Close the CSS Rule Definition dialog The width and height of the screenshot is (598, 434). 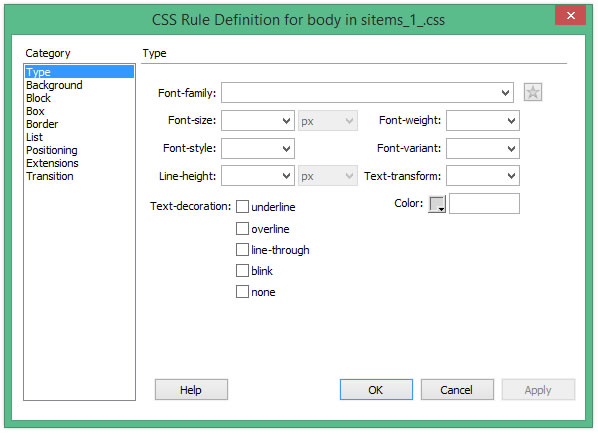[570, 15]
